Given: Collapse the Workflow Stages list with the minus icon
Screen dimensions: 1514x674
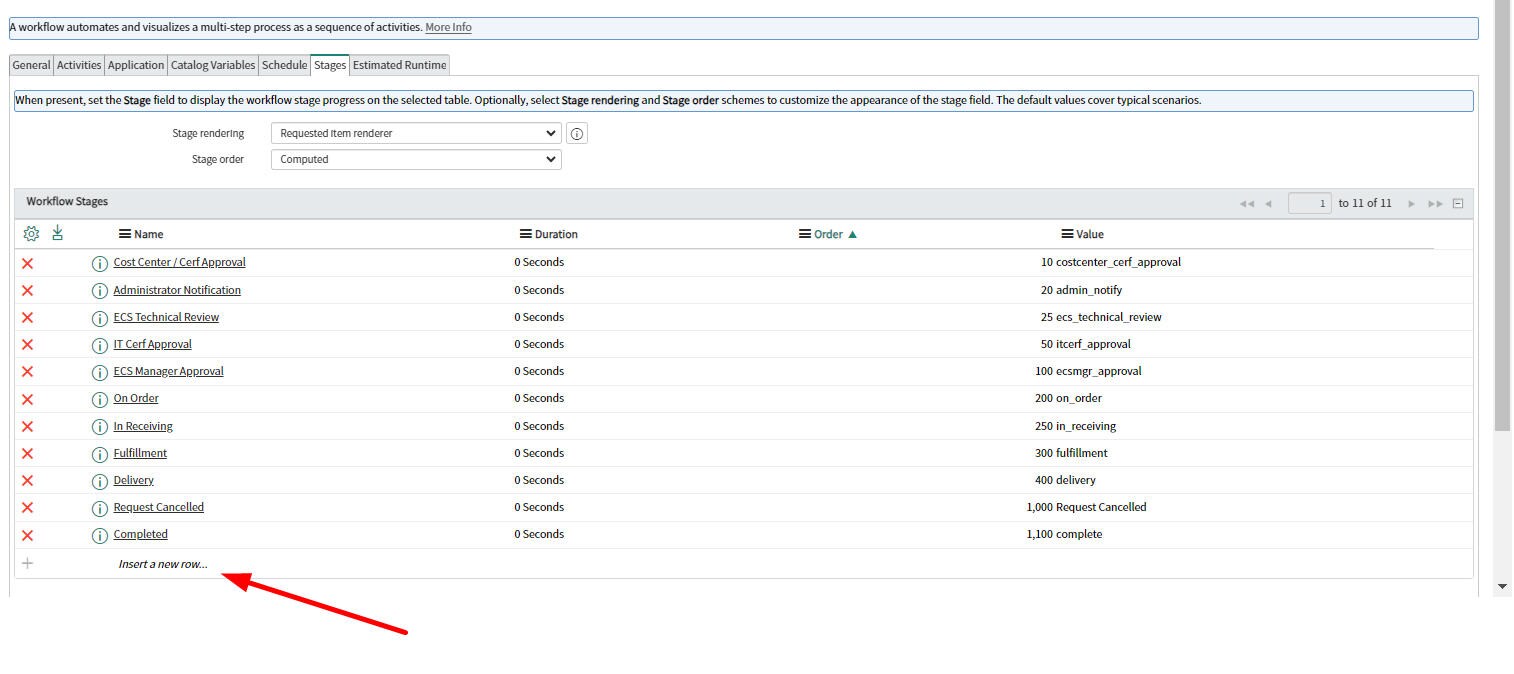Looking at the screenshot, I should coord(1457,202).
